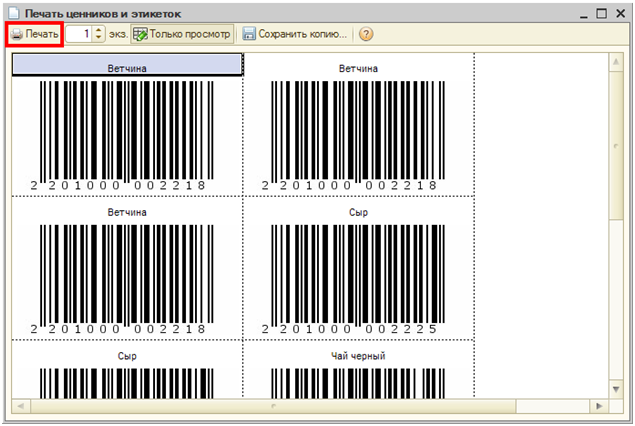Click Сохранить копию... button
The height and width of the screenshot is (426, 635).
point(295,34)
